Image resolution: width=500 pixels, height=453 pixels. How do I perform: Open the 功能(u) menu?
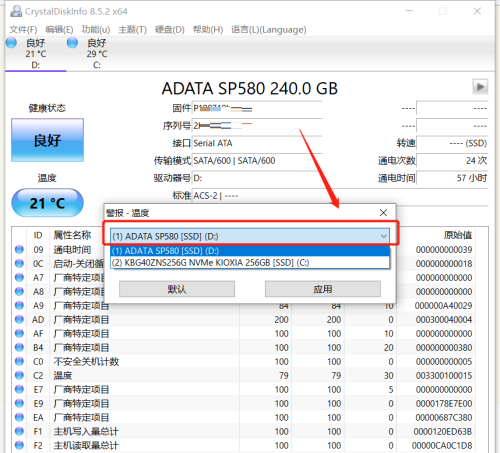pyautogui.click(x=96, y=30)
